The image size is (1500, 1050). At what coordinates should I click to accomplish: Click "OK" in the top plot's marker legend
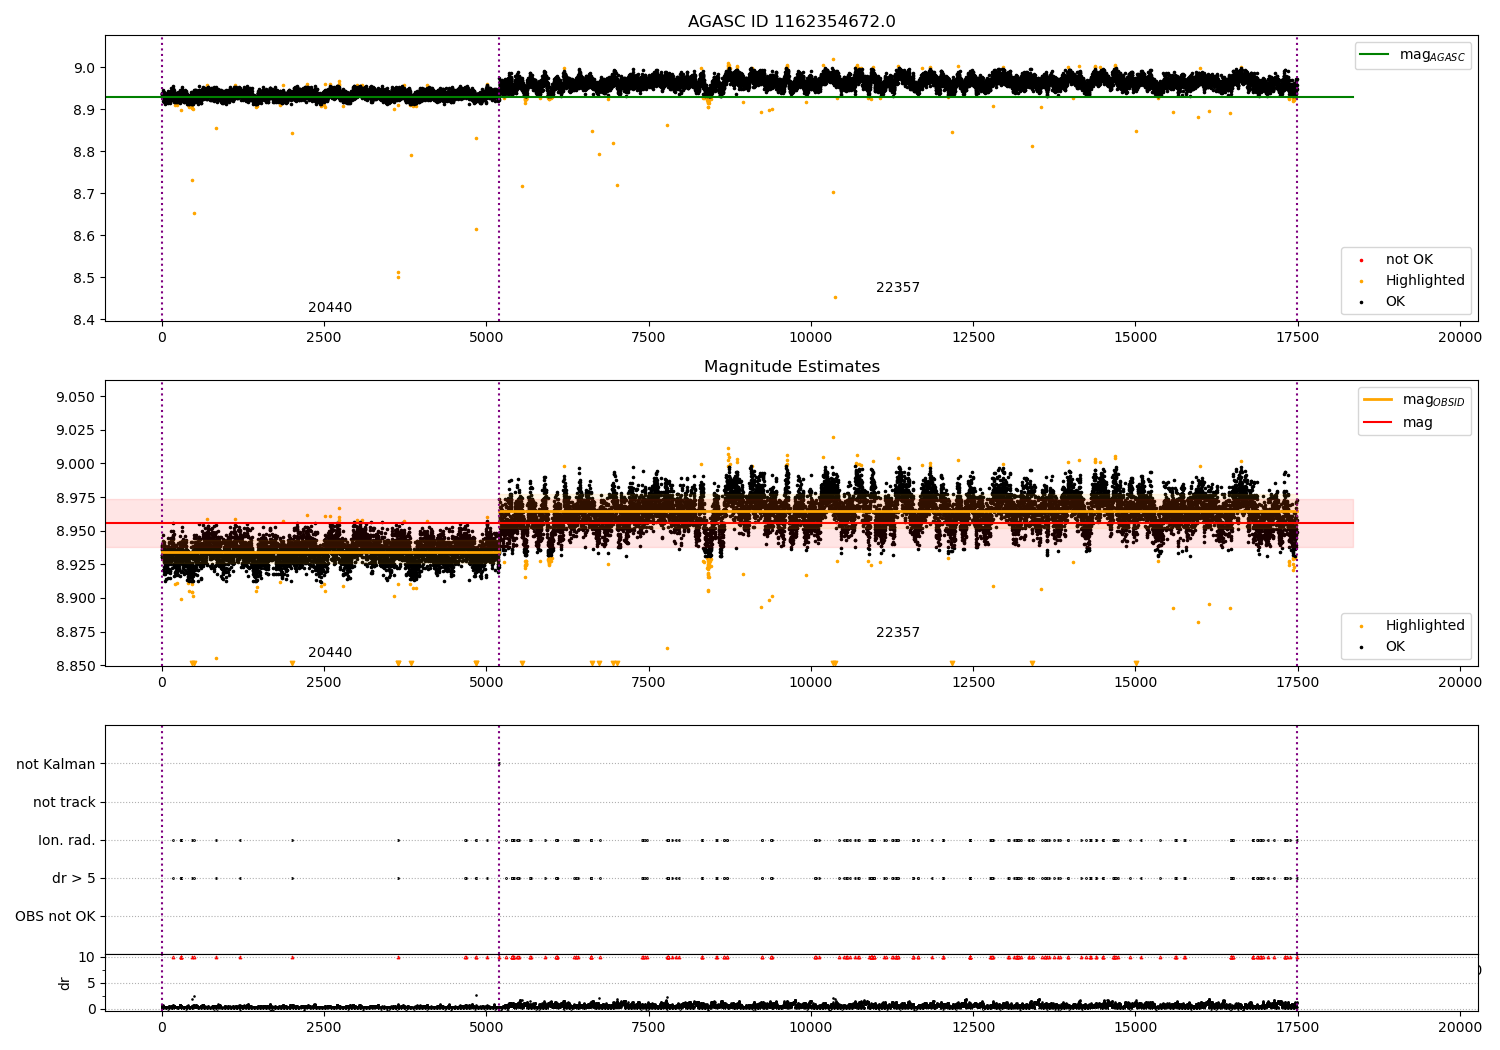tap(1395, 302)
